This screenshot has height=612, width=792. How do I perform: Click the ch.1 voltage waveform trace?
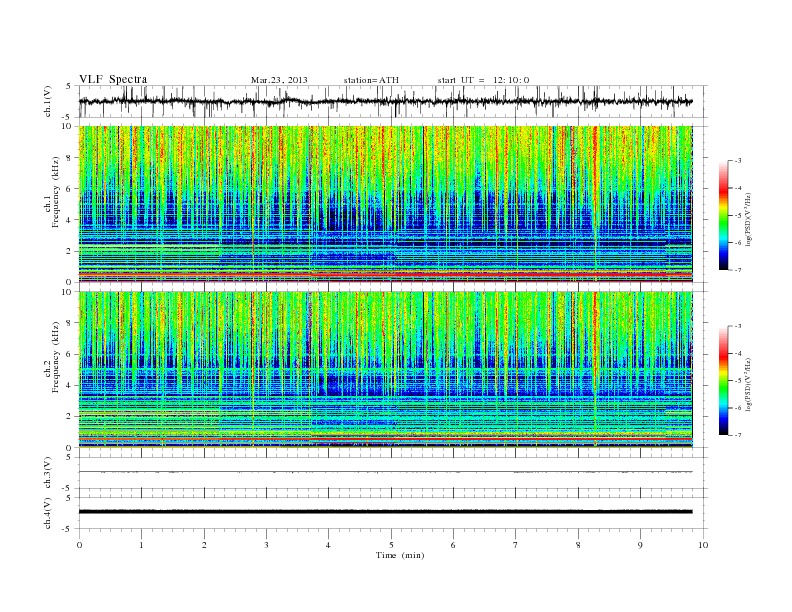coord(385,101)
